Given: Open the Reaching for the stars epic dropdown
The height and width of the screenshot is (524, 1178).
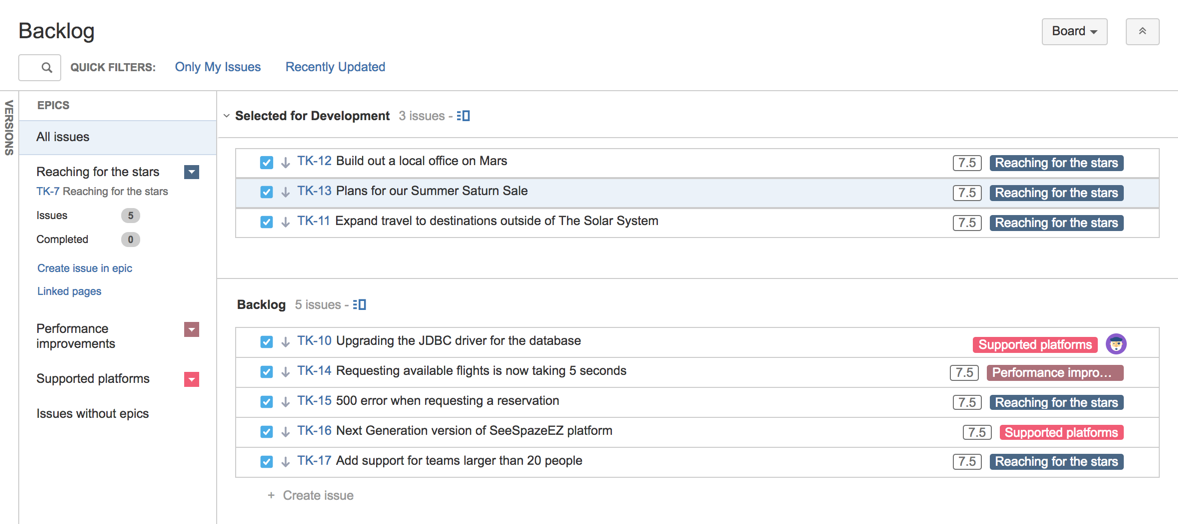Looking at the screenshot, I should (x=192, y=172).
